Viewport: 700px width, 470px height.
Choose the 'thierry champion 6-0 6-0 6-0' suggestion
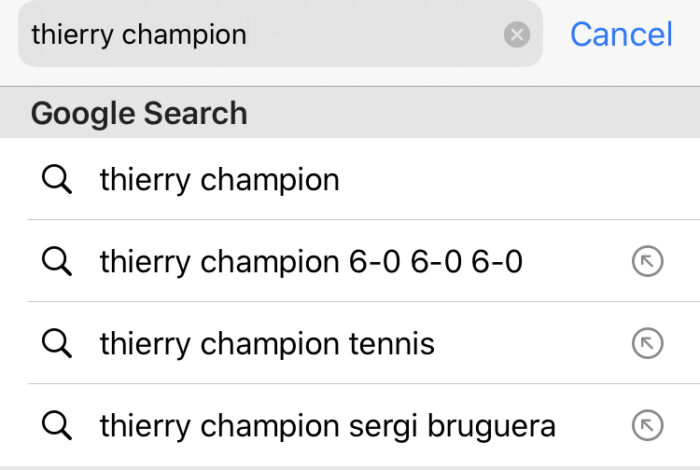click(350, 261)
